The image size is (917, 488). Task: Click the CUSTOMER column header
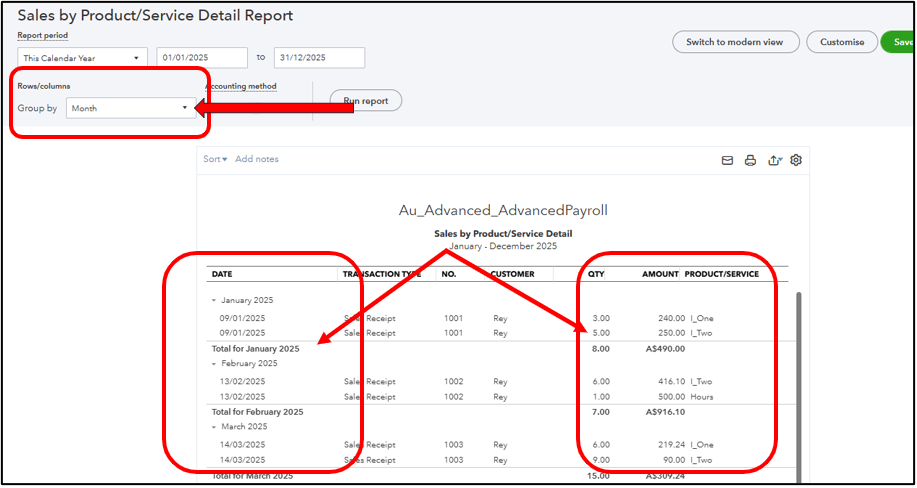[512, 274]
